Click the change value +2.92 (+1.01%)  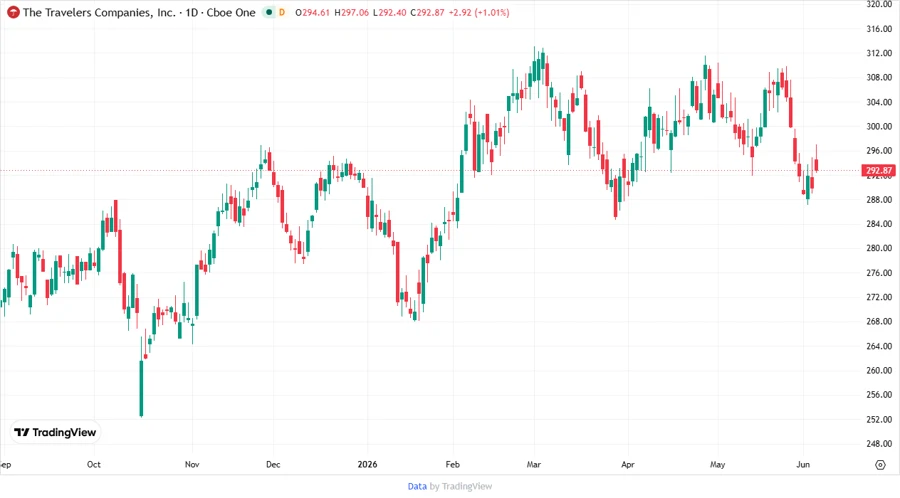pos(479,13)
